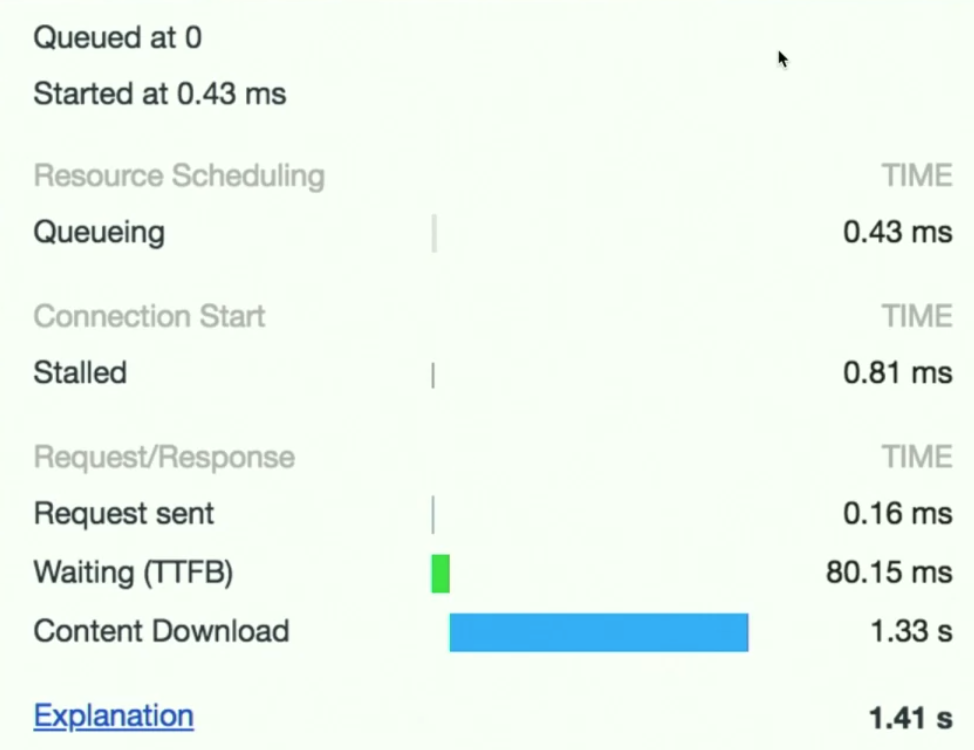Screen dimensions: 974x750
Task: Click the Request sent row label
Action: tap(124, 514)
